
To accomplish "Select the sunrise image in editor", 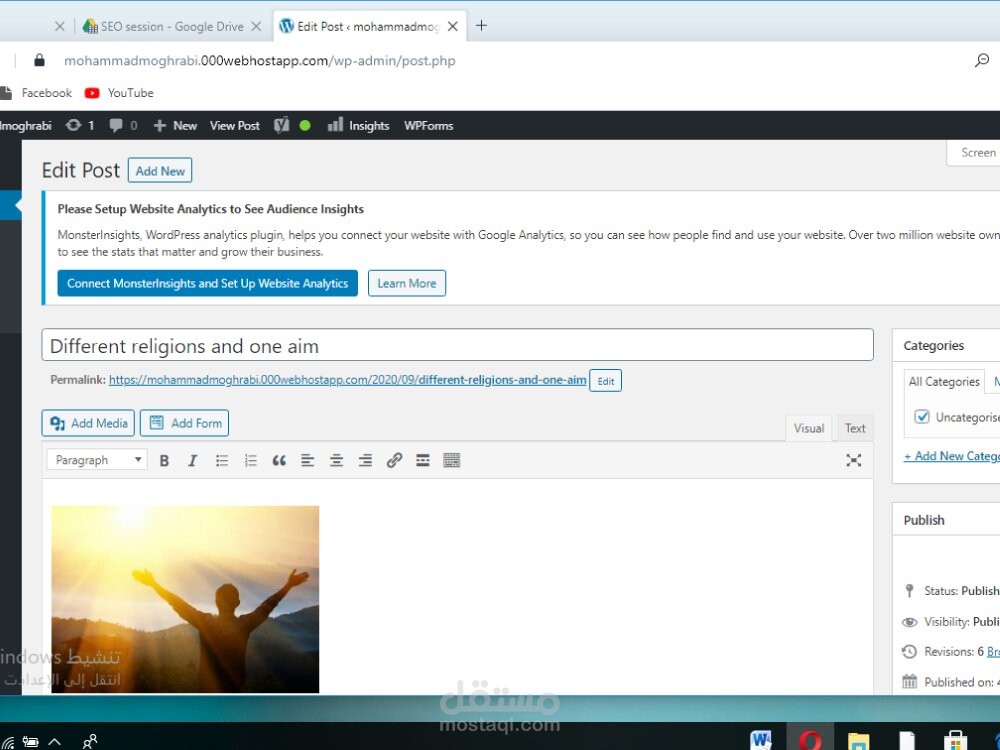I will [185, 599].
